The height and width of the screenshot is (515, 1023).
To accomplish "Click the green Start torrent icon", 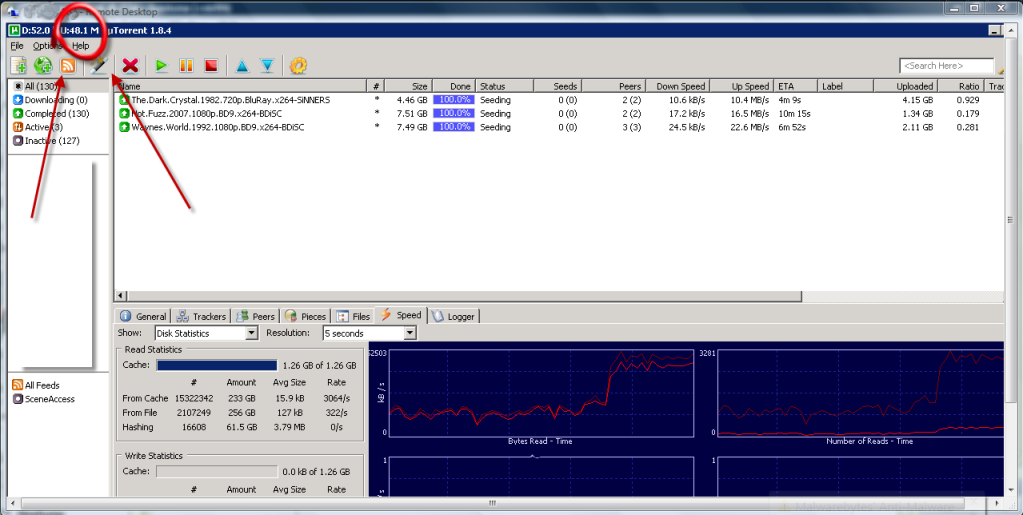I will pyautogui.click(x=161, y=65).
